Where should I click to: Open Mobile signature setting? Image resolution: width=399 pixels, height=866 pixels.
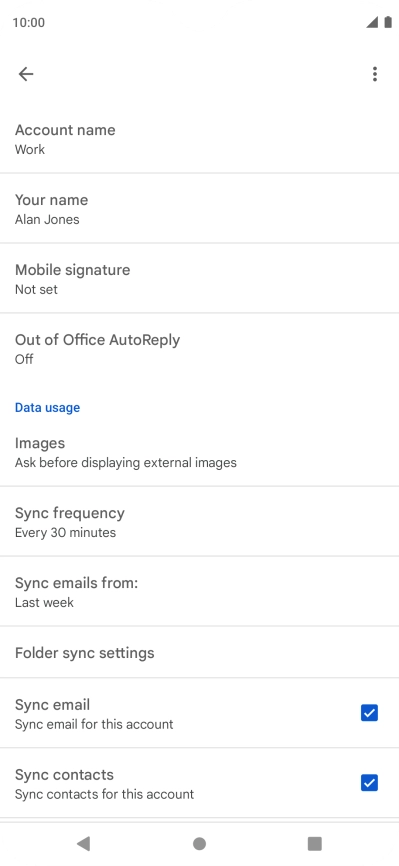(x=200, y=278)
